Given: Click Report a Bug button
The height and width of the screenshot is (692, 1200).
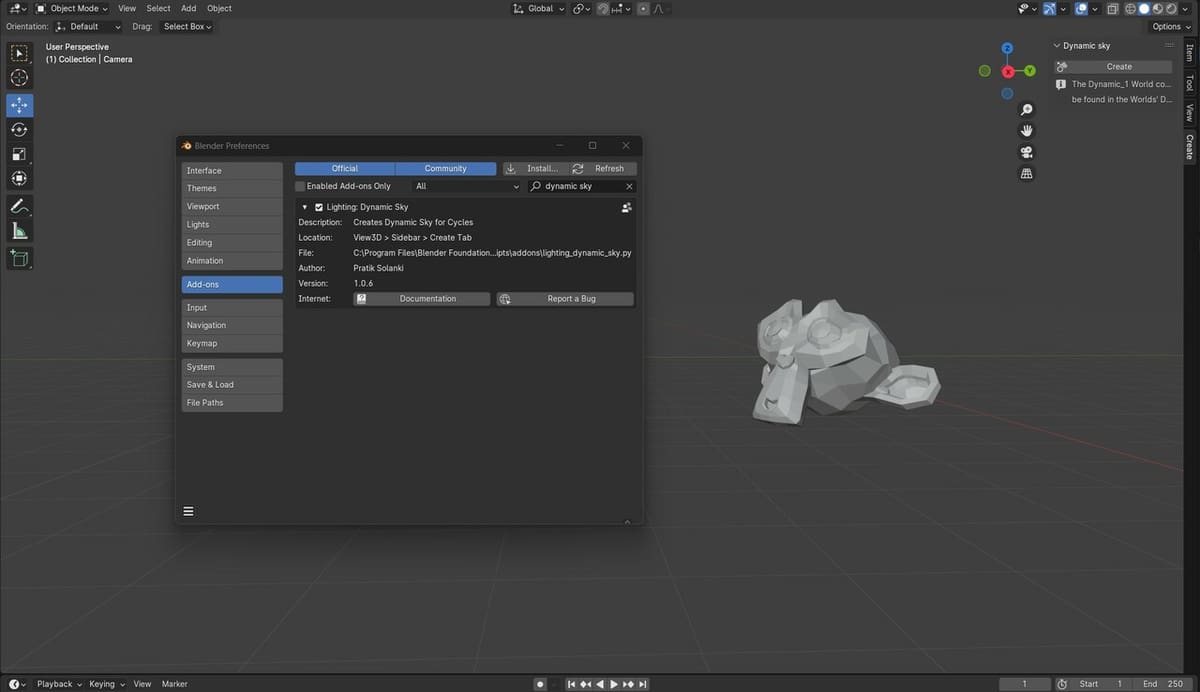Looking at the screenshot, I should click(565, 299).
